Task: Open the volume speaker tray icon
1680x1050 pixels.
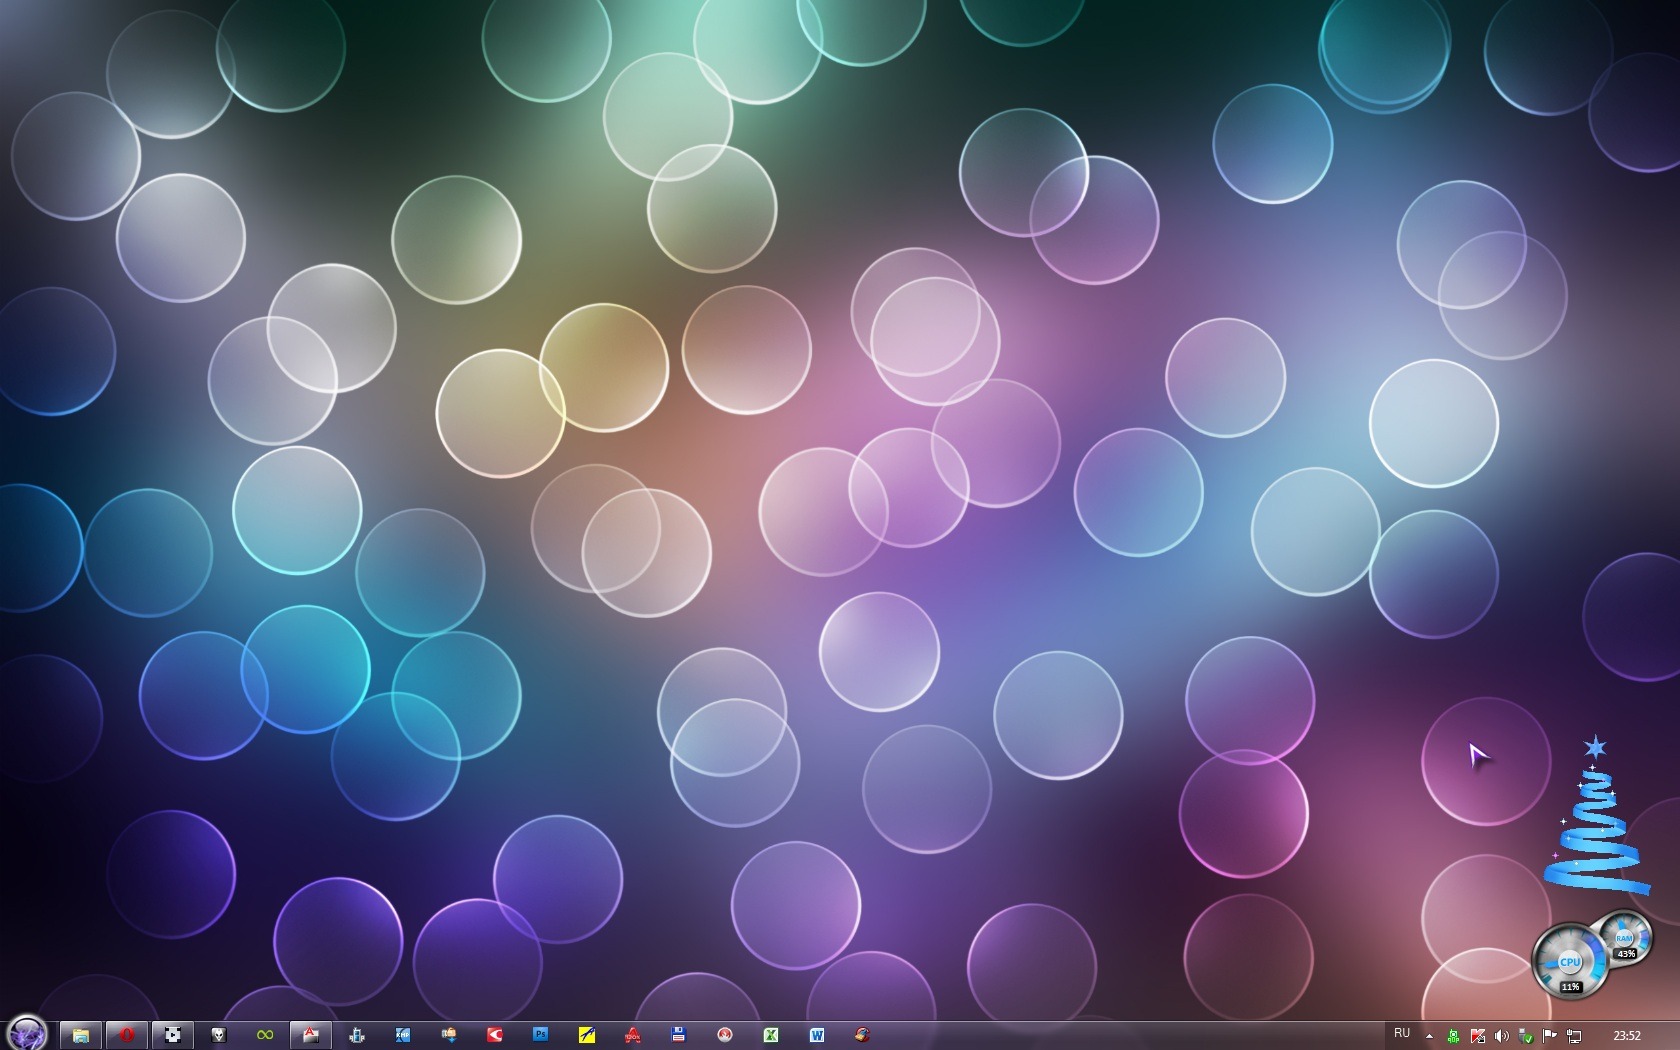Action: (1501, 1036)
